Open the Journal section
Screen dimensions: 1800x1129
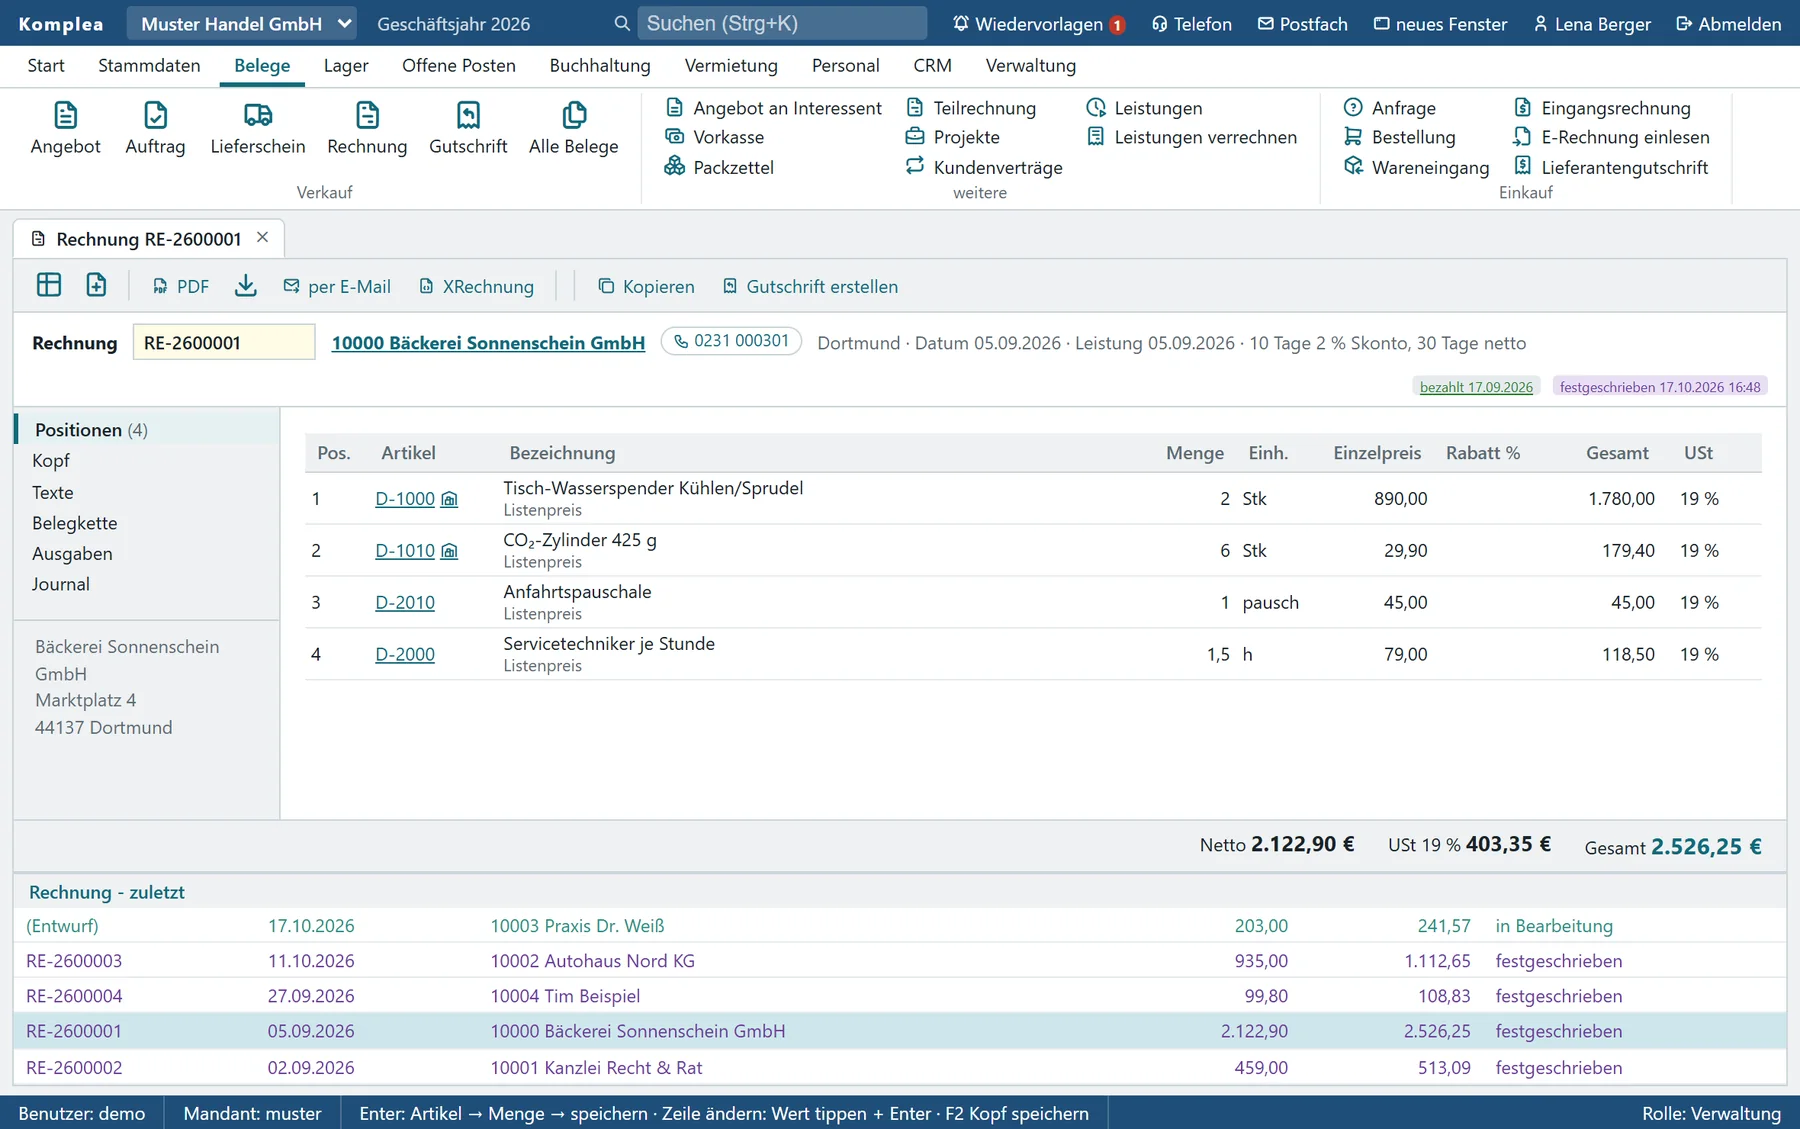click(61, 584)
